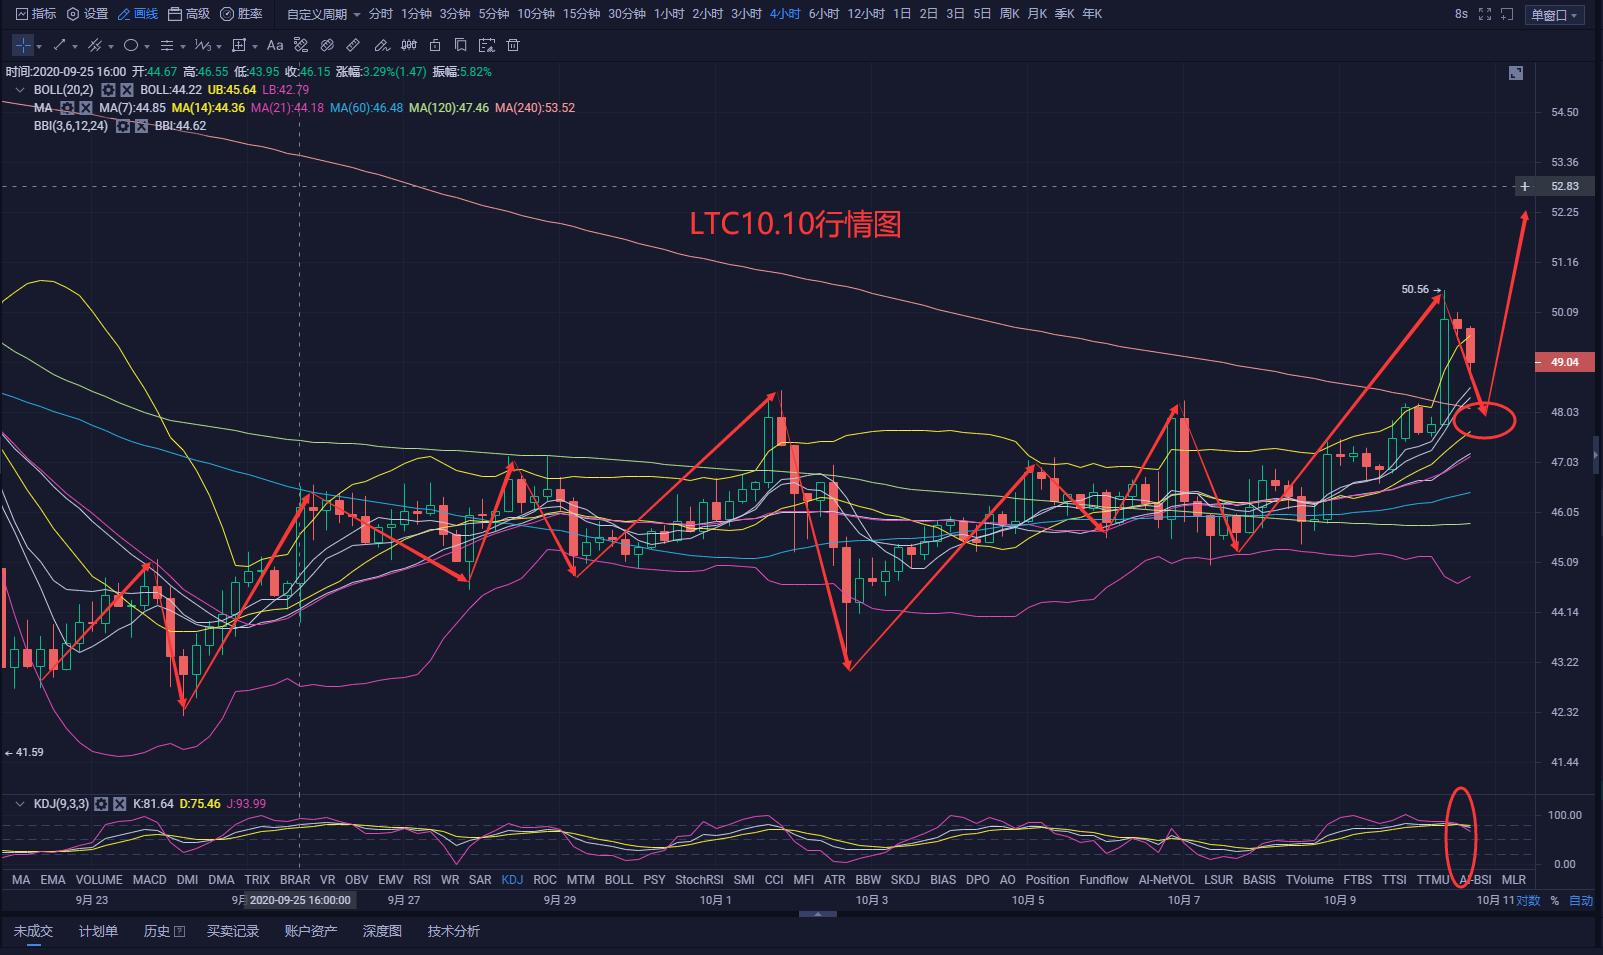The width and height of the screenshot is (1603, 955).
Task: Enter fullscreen mode via expand icon
Action: tap(1485, 14)
